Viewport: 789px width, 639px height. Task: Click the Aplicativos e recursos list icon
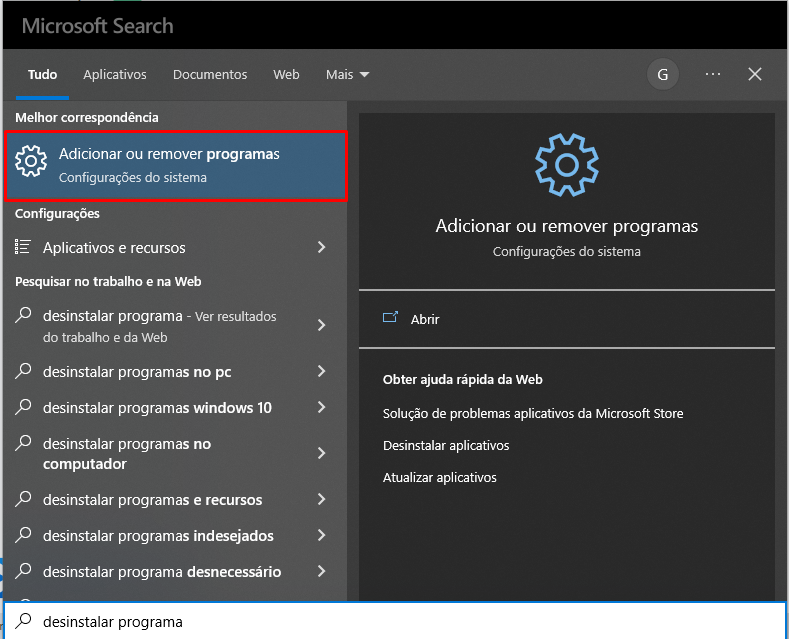coord(23,247)
